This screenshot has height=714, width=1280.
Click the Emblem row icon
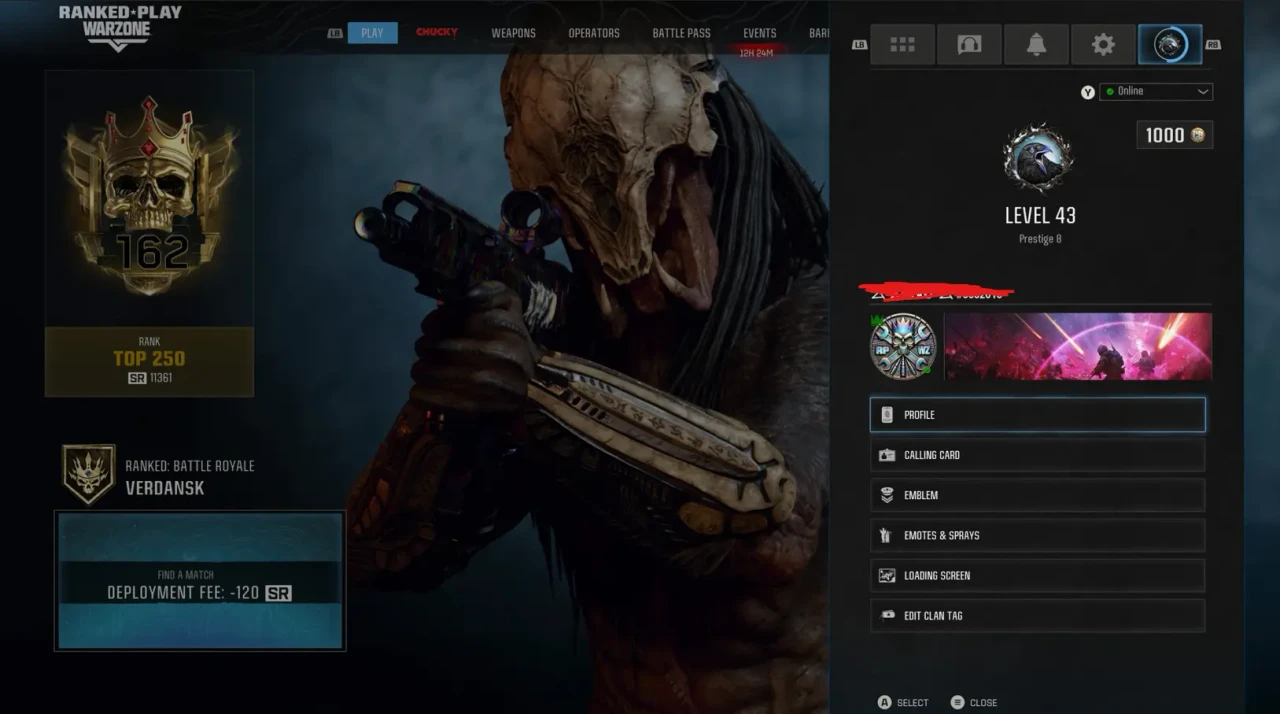(x=886, y=495)
